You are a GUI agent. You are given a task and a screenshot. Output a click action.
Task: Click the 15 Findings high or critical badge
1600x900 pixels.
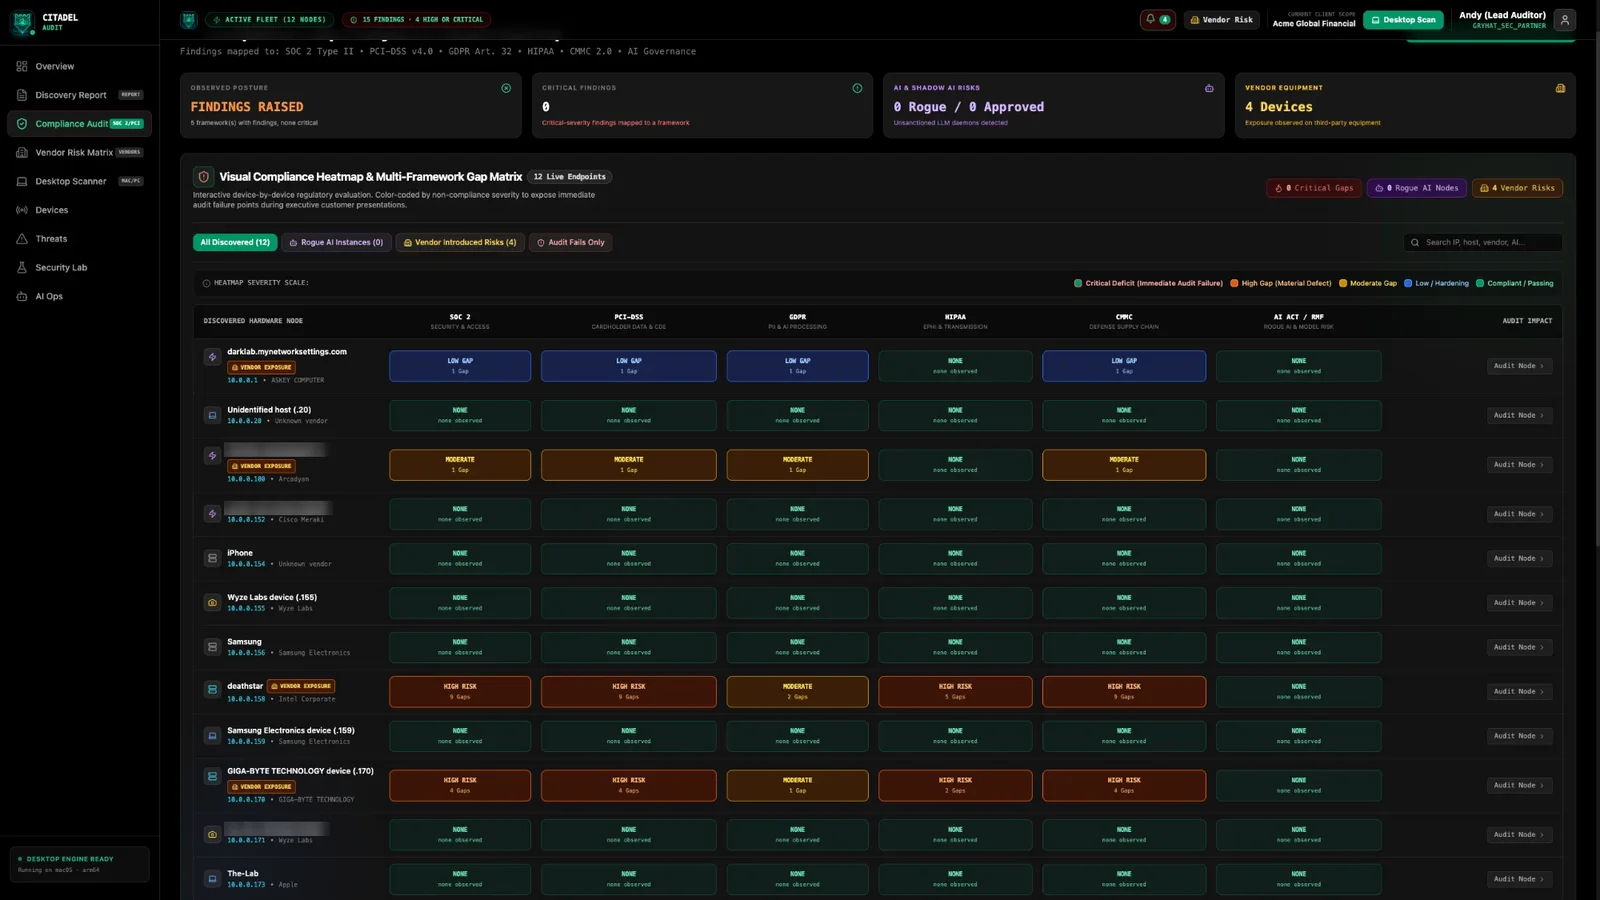417,20
